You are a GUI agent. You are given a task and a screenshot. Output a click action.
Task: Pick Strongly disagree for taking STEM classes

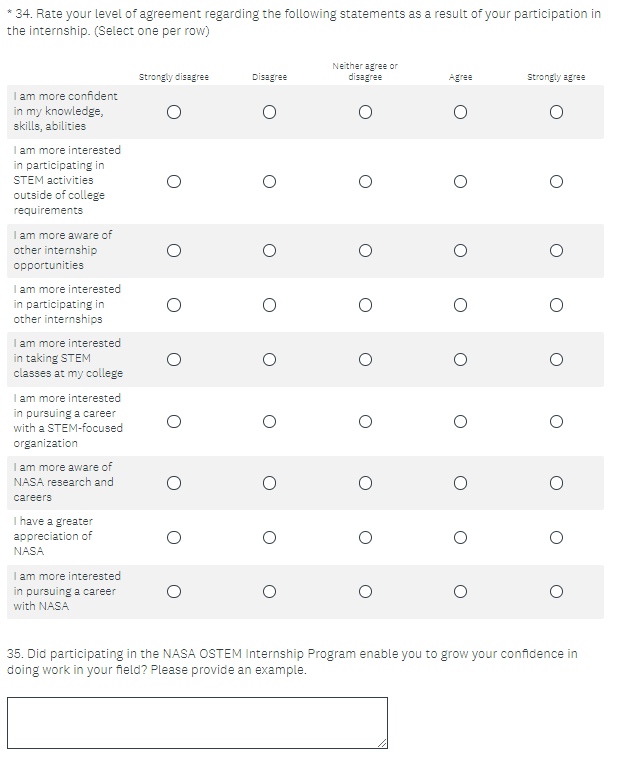[174, 359]
